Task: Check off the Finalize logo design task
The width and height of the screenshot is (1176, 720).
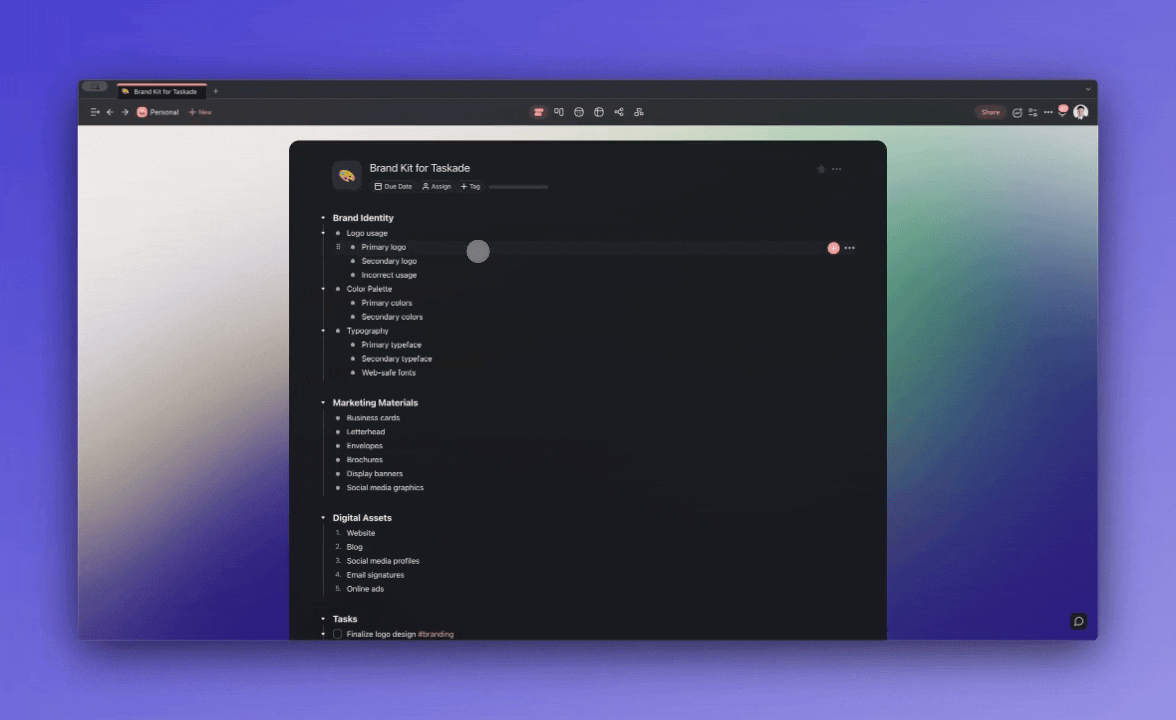Action: [337, 634]
